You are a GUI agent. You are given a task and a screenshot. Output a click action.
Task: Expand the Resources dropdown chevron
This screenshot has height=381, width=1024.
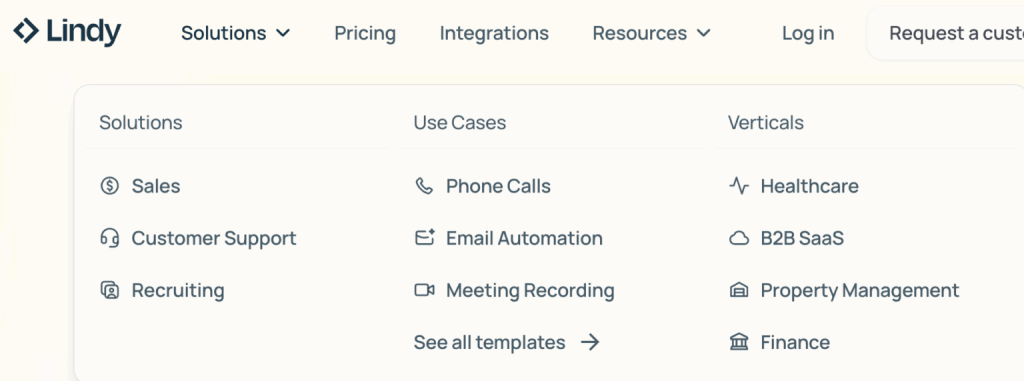point(703,33)
